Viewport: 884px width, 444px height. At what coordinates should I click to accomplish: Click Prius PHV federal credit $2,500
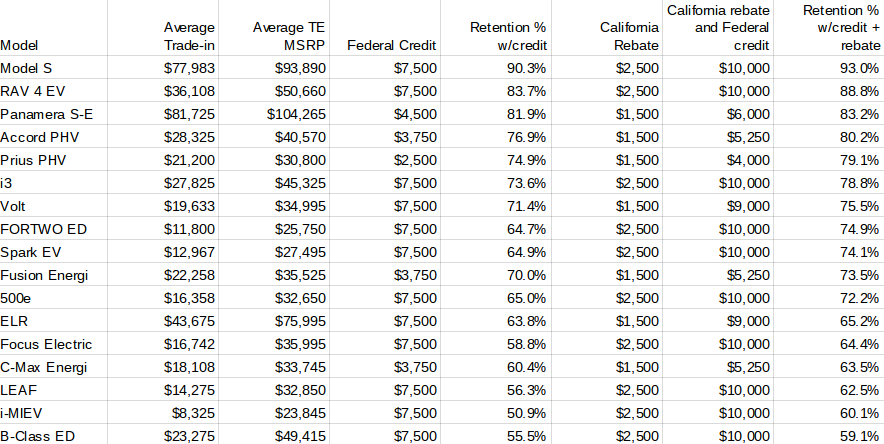click(415, 161)
